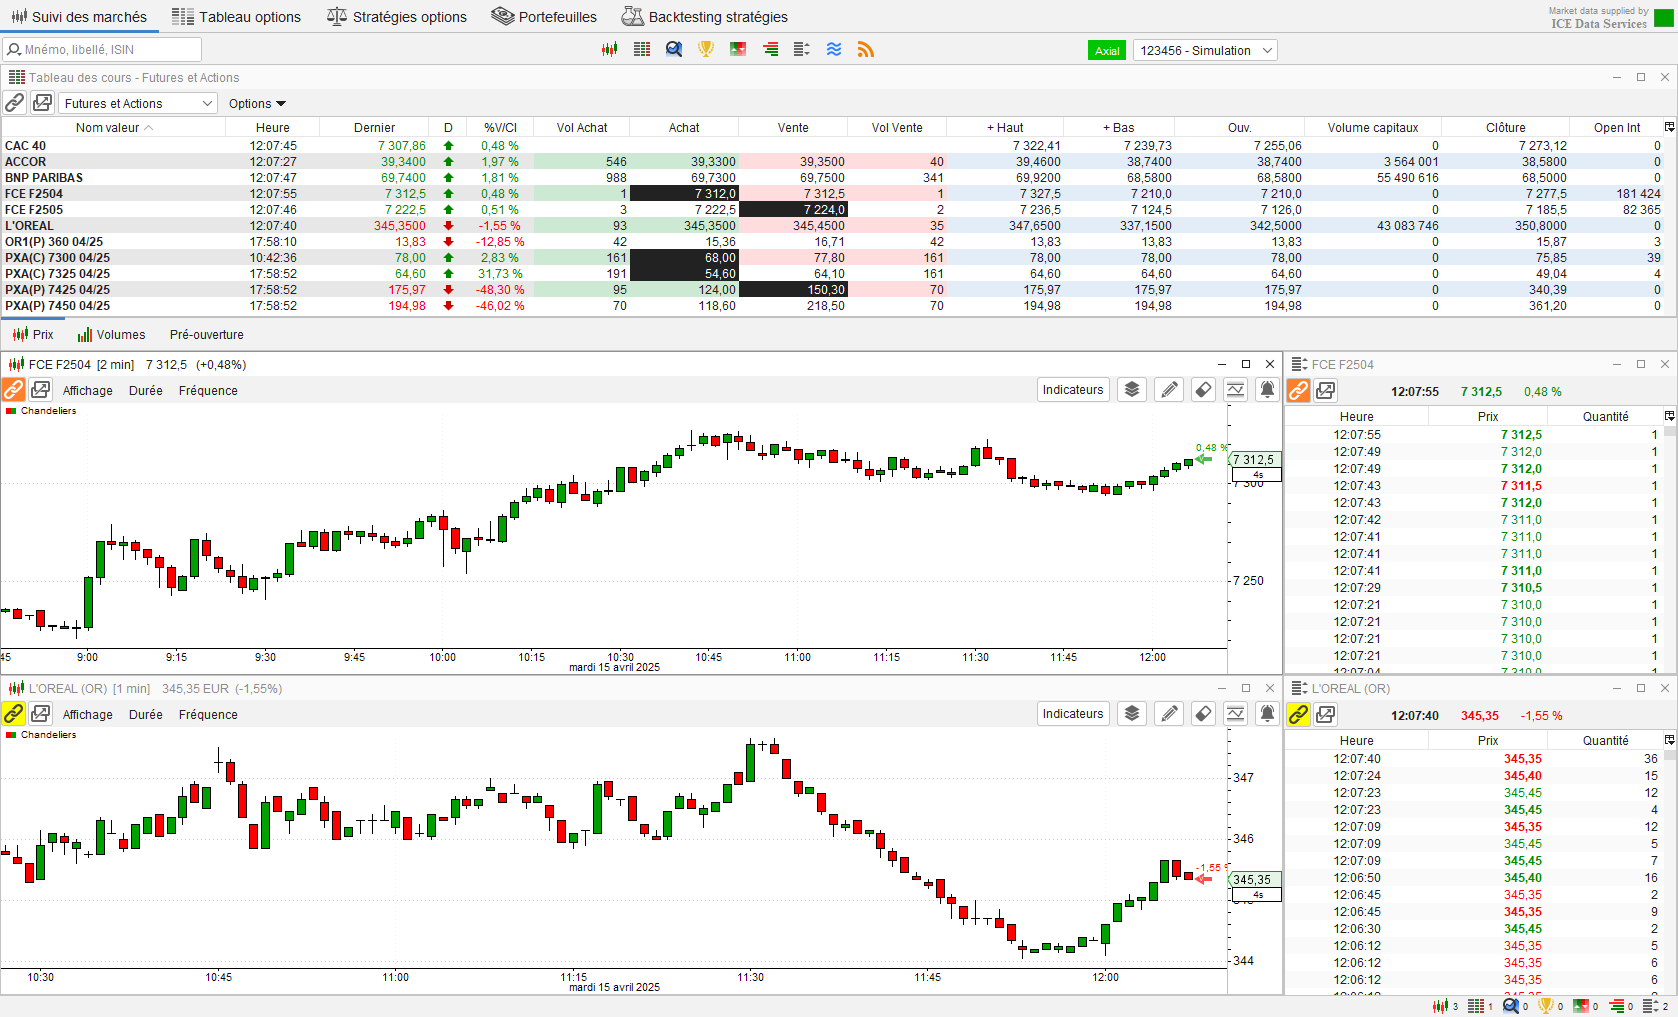The width and height of the screenshot is (1678, 1017).
Task: Click the trend channel icon in L'OREAL chart
Action: click(x=1236, y=714)
